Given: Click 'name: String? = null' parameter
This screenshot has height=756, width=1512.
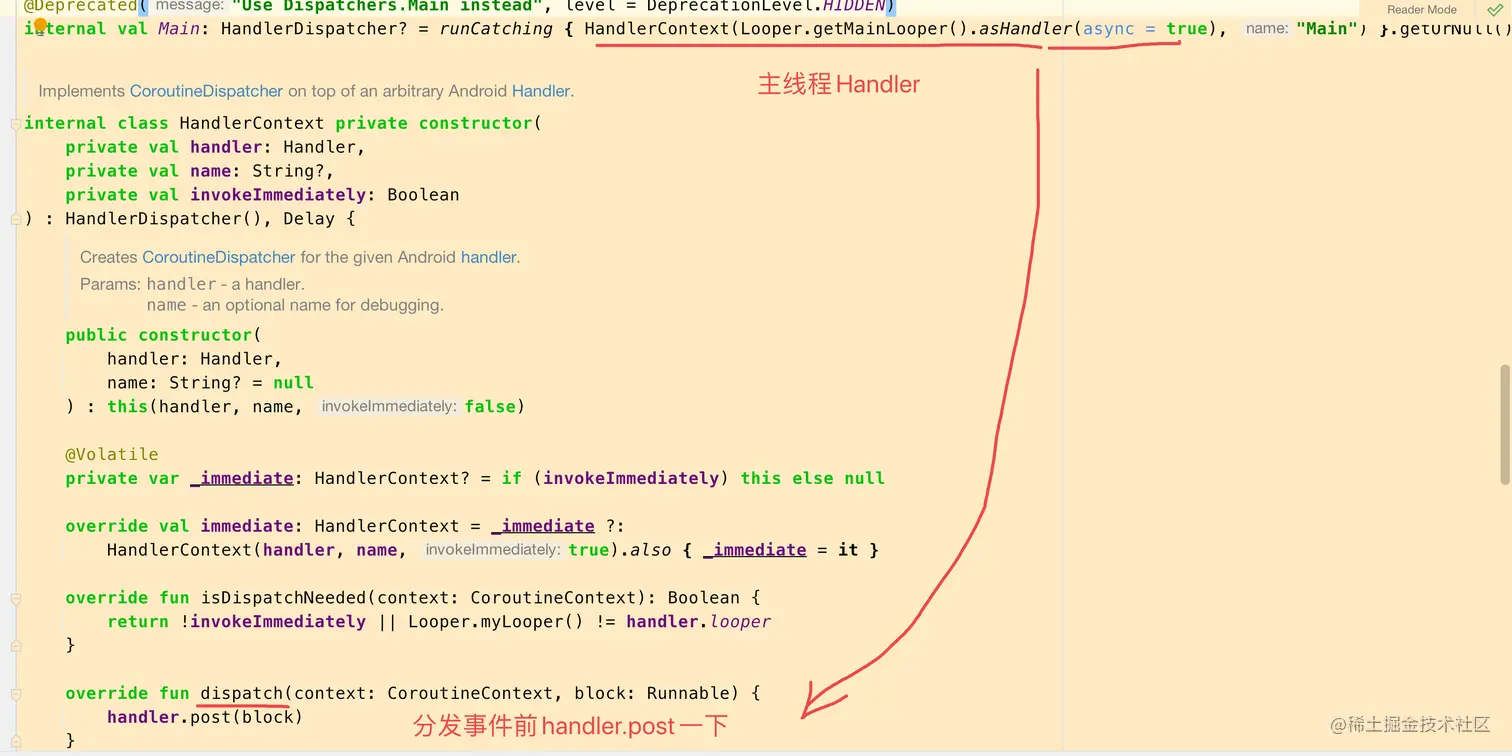Looking at the screenshot, I should (210, 383).
